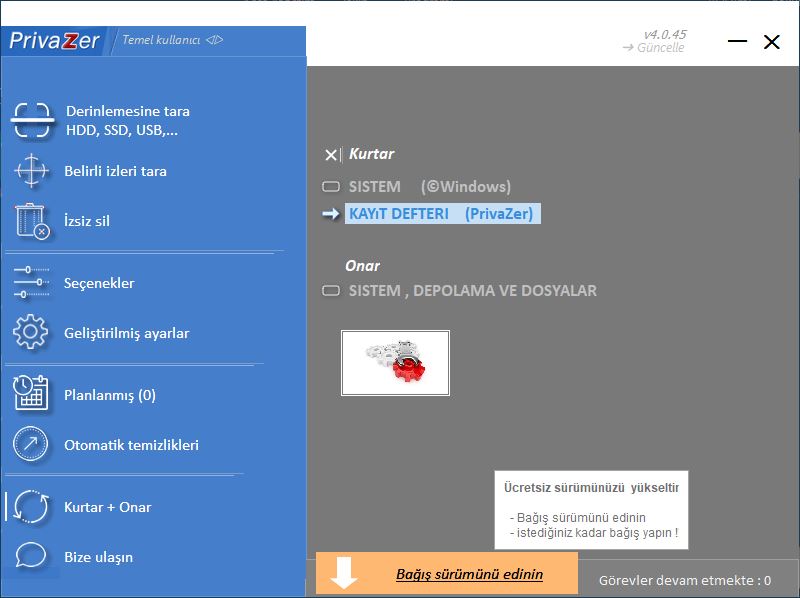Minimize the PrivaZer window
Screen dimensions: 800x598
737,41
